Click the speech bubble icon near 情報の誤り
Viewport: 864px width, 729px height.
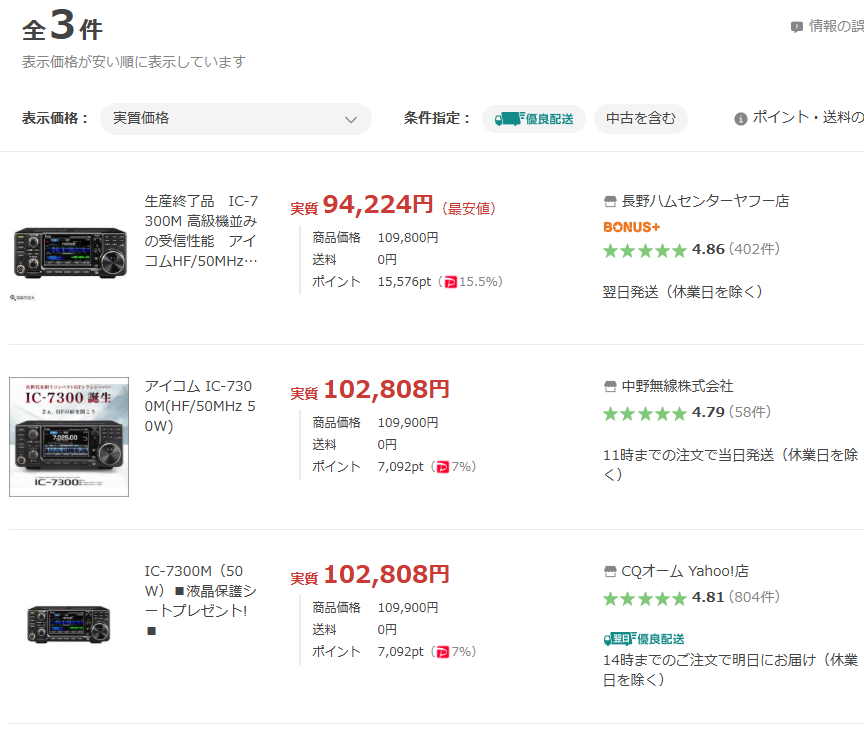(x=797, y=27)
